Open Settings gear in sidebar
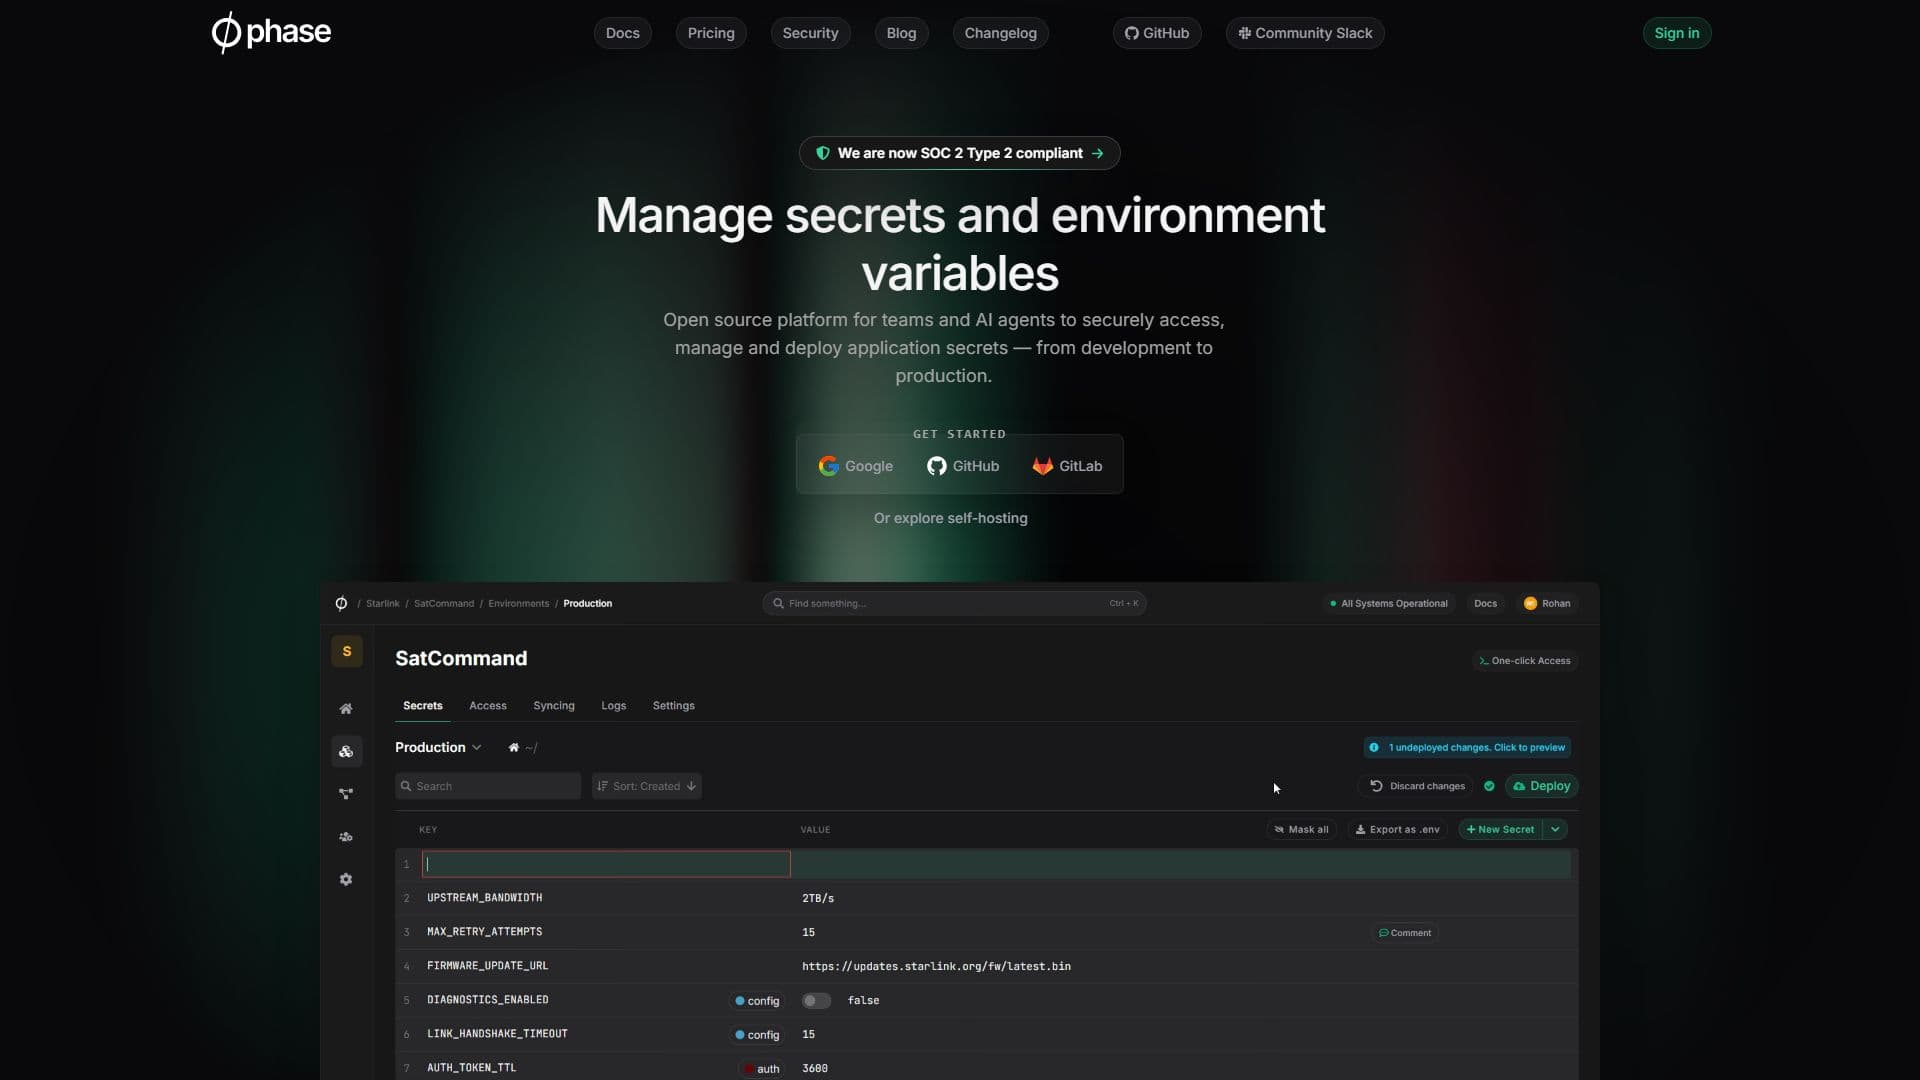Viewport: 1920px width, 1080px height. click(x=346, y=880)
